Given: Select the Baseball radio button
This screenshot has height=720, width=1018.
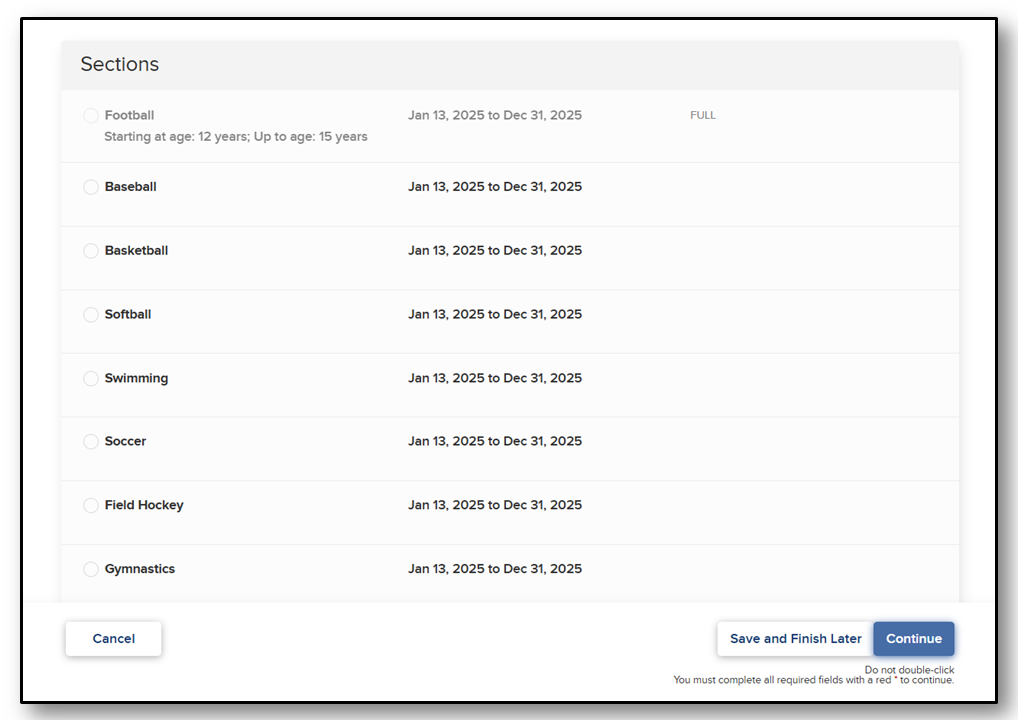Looking at the screenshot, I should pos(91,187).
